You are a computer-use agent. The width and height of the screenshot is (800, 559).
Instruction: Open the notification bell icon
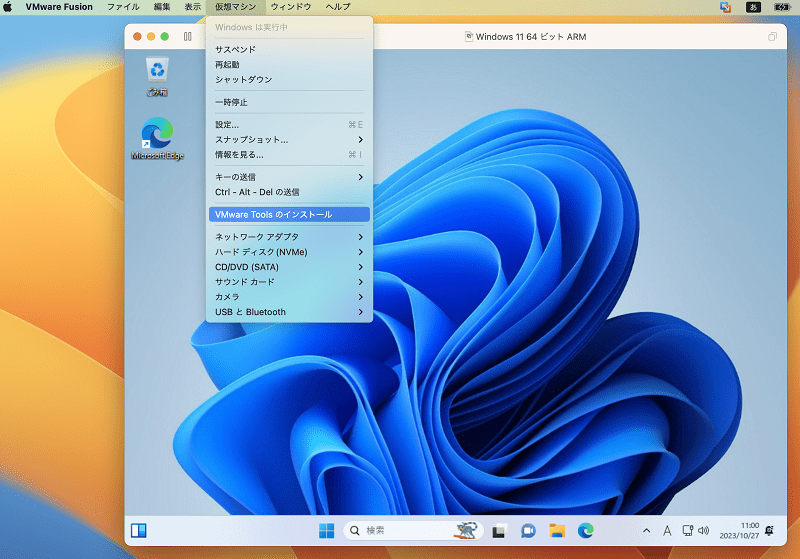769,530
